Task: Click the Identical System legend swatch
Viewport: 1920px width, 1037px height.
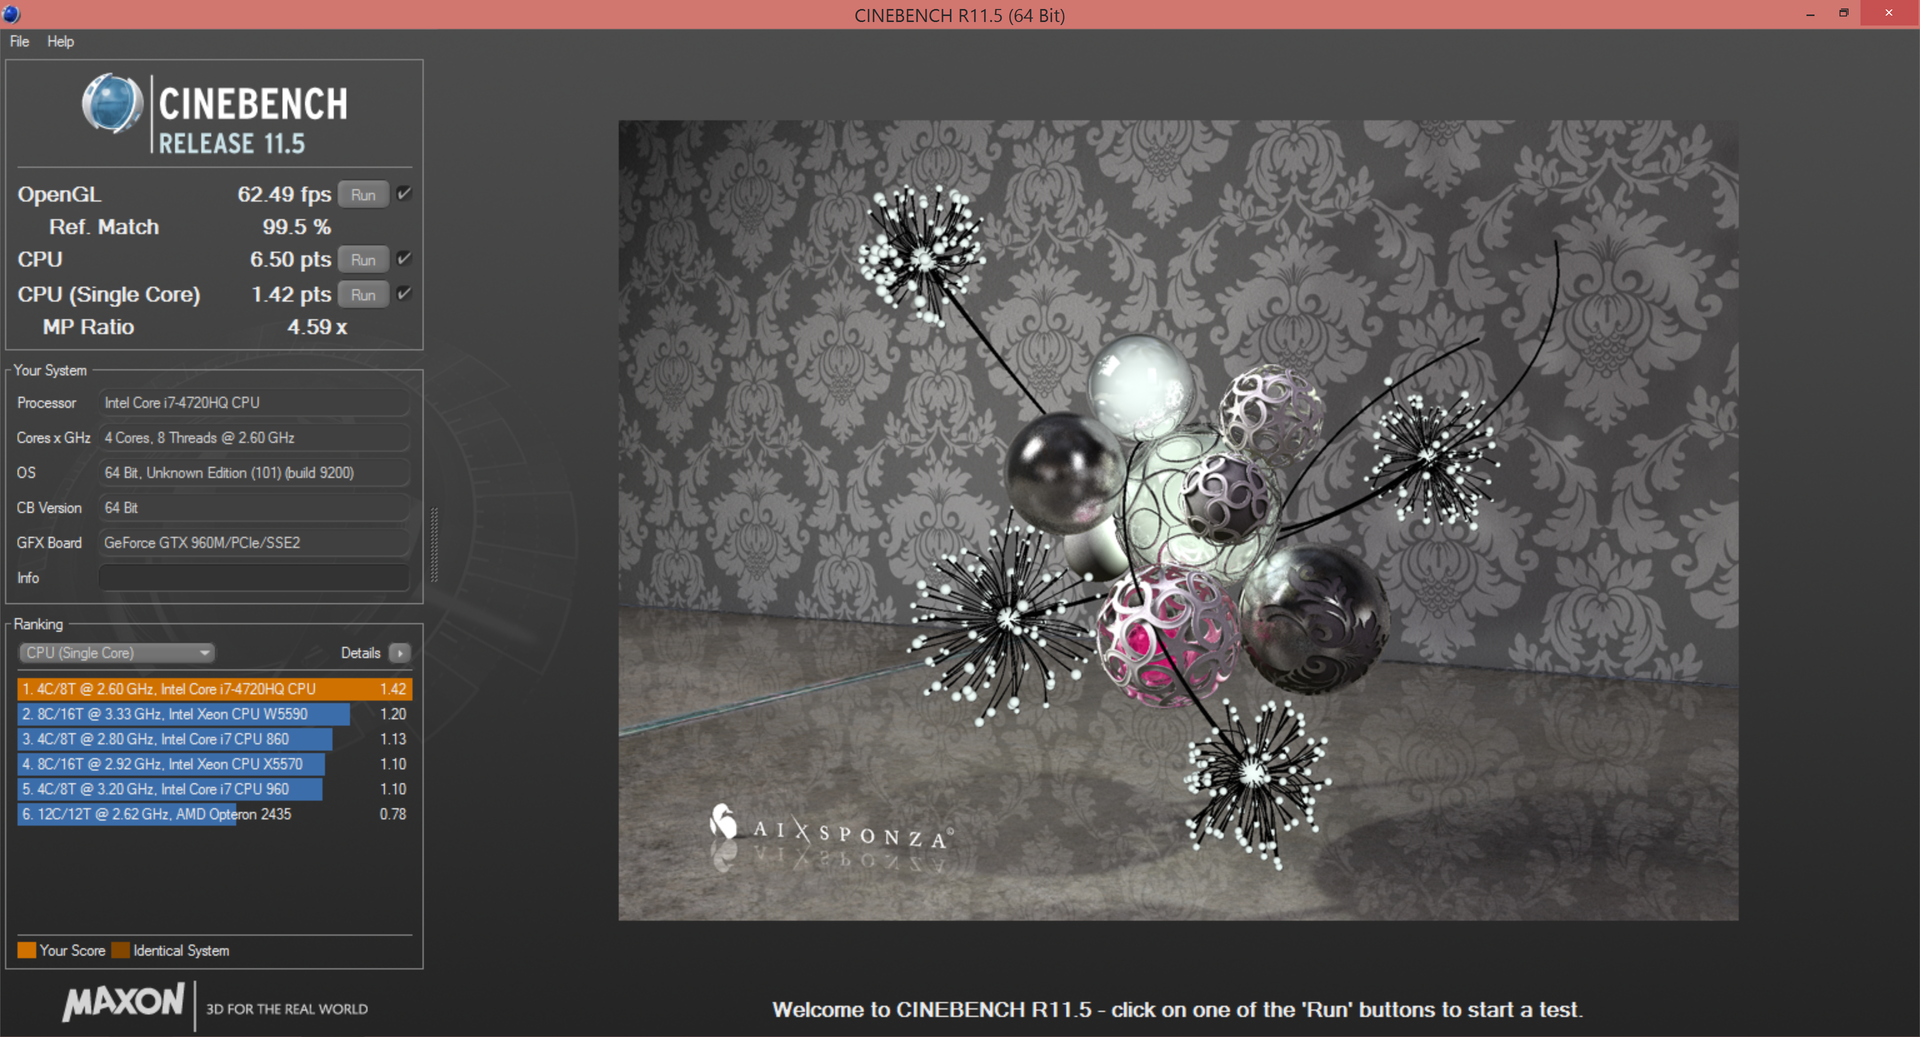Action: pos(121,950)
